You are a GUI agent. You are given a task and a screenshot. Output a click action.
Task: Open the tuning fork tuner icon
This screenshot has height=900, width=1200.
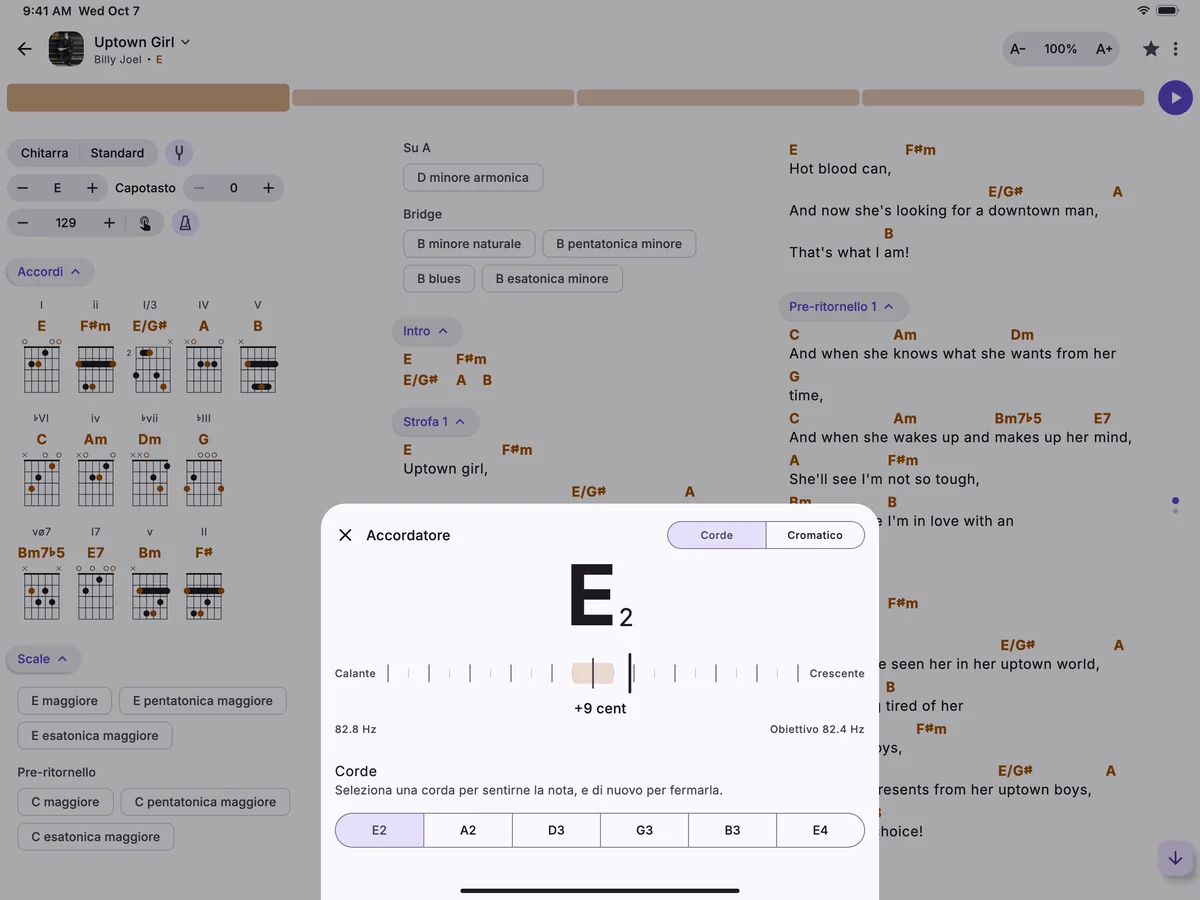click(x=179, y=153)
